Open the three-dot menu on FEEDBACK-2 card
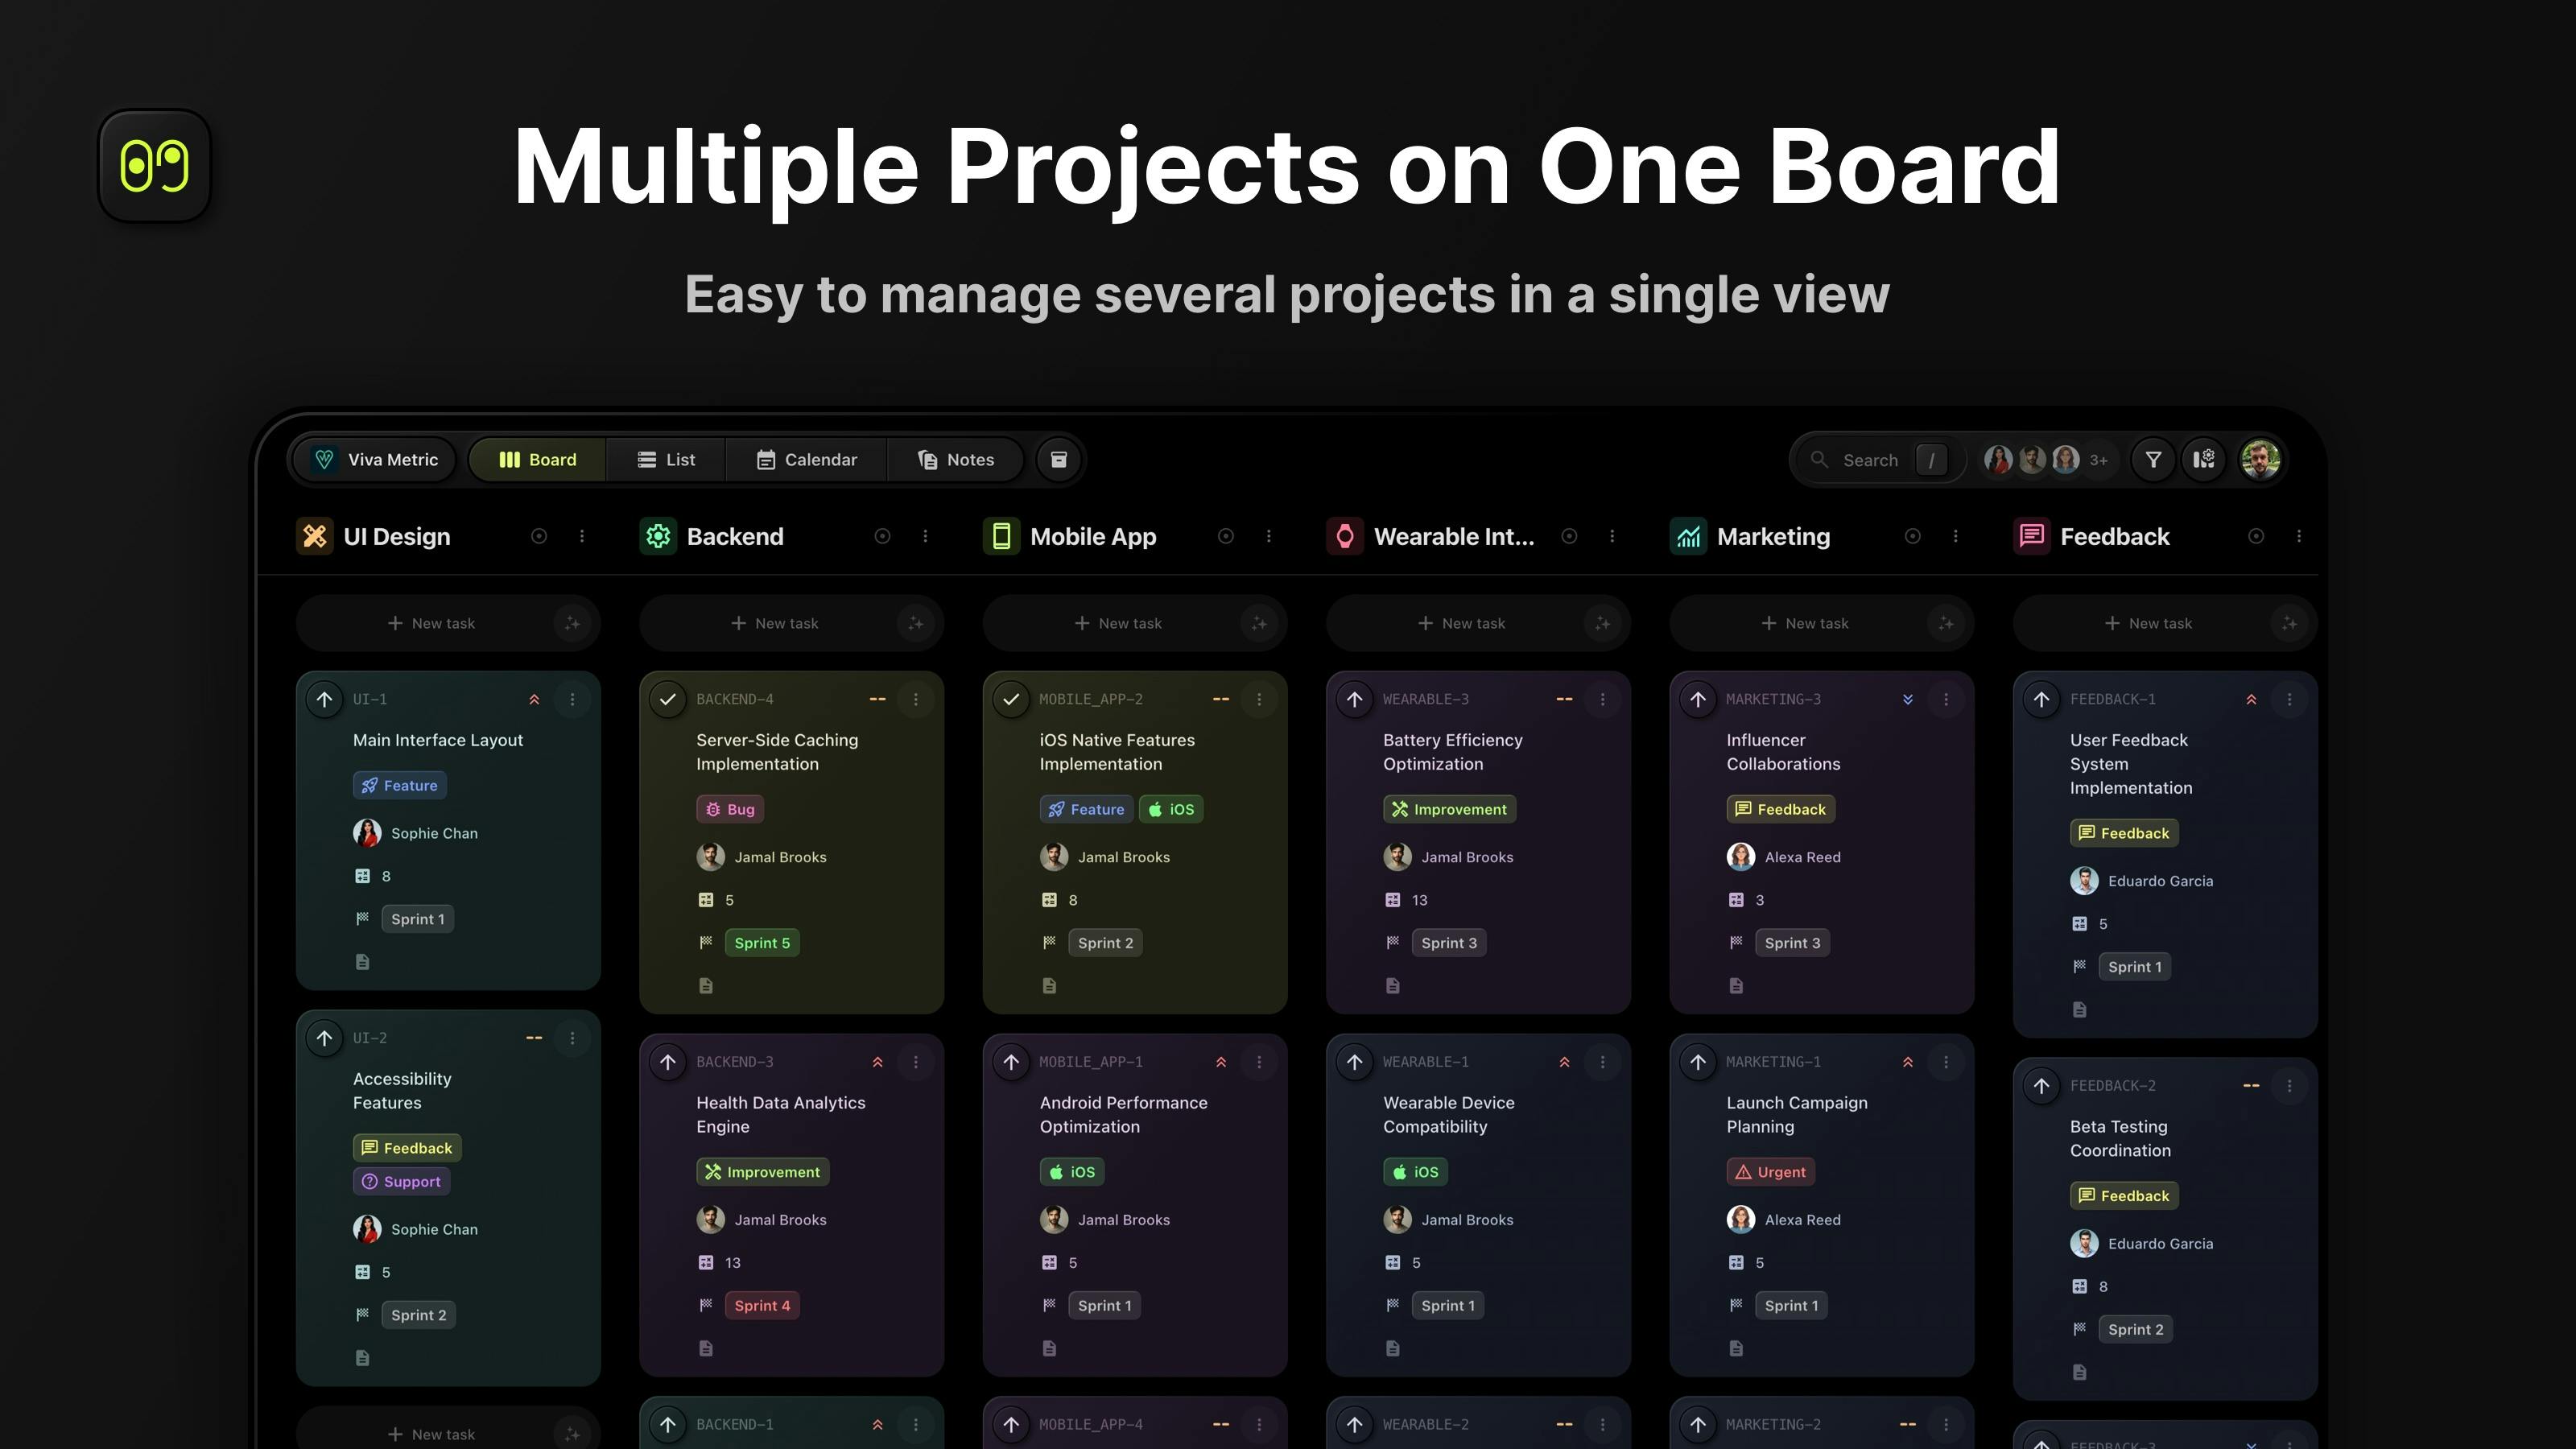 [2289, 1086]
